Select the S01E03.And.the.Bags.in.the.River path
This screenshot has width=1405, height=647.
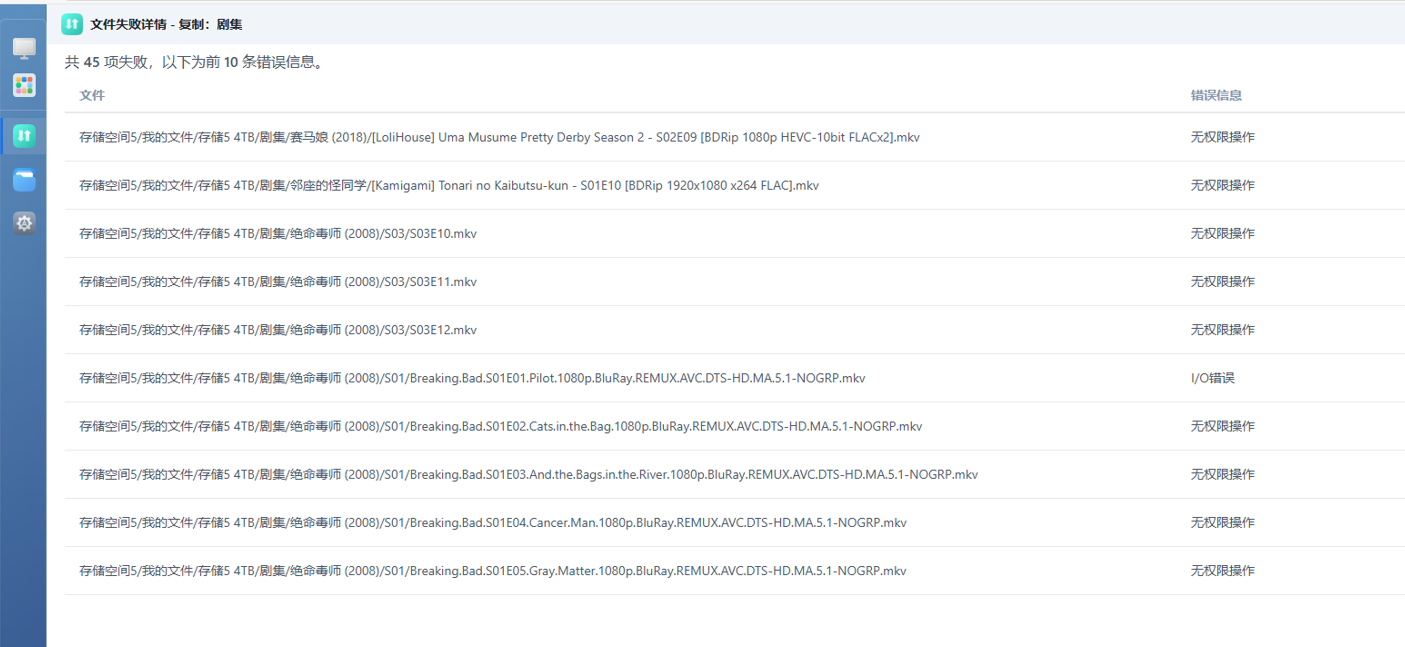coord(529,474)
